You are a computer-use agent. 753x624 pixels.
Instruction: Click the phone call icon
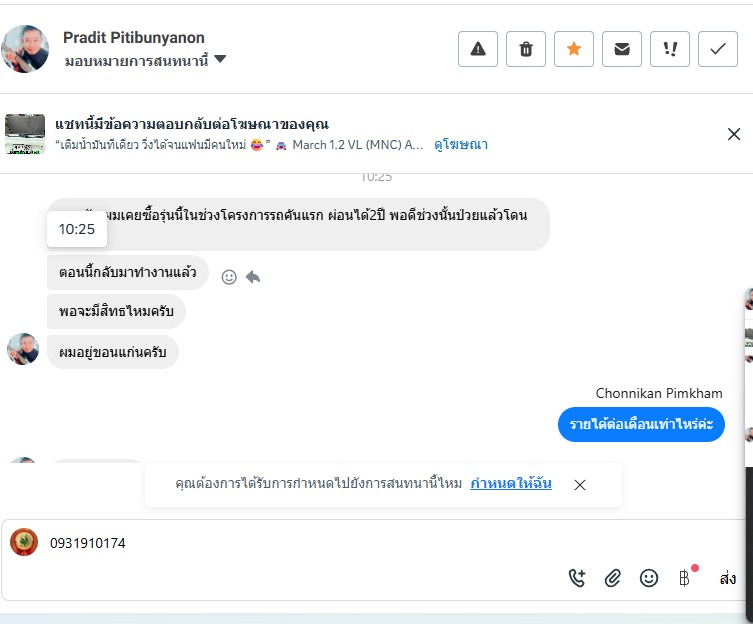(x=577, y=577)
